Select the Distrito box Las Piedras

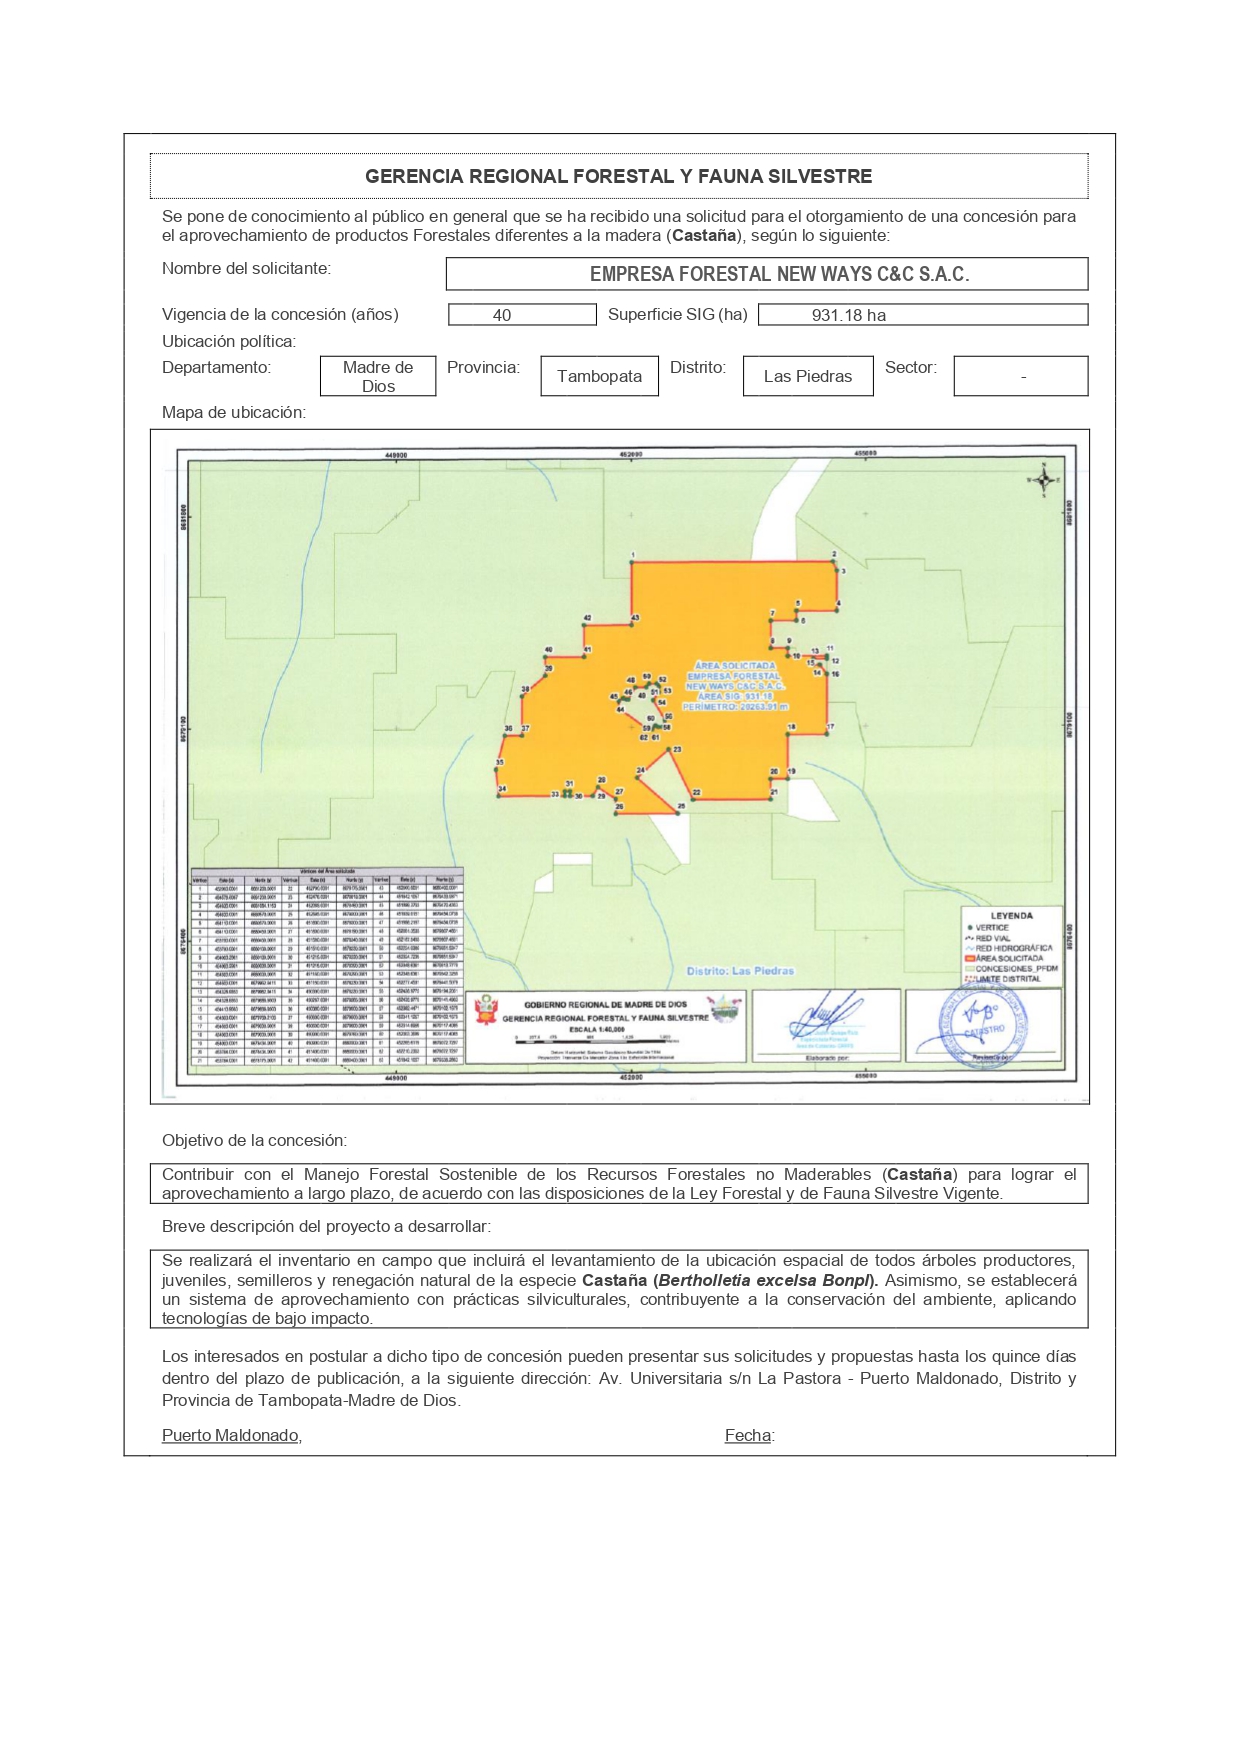pyautogui.click(x=807, y=377)
